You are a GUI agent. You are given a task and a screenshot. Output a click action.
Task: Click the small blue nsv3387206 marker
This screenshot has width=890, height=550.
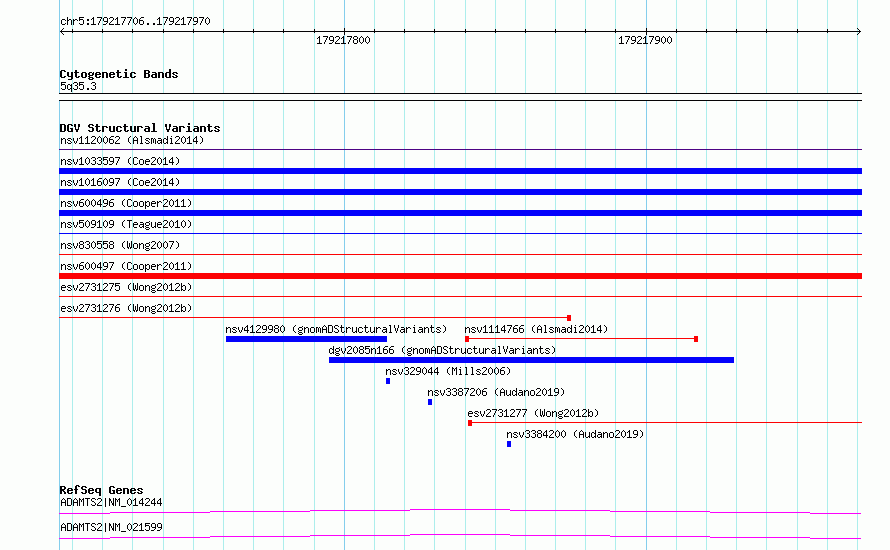(x=430, y=402)
